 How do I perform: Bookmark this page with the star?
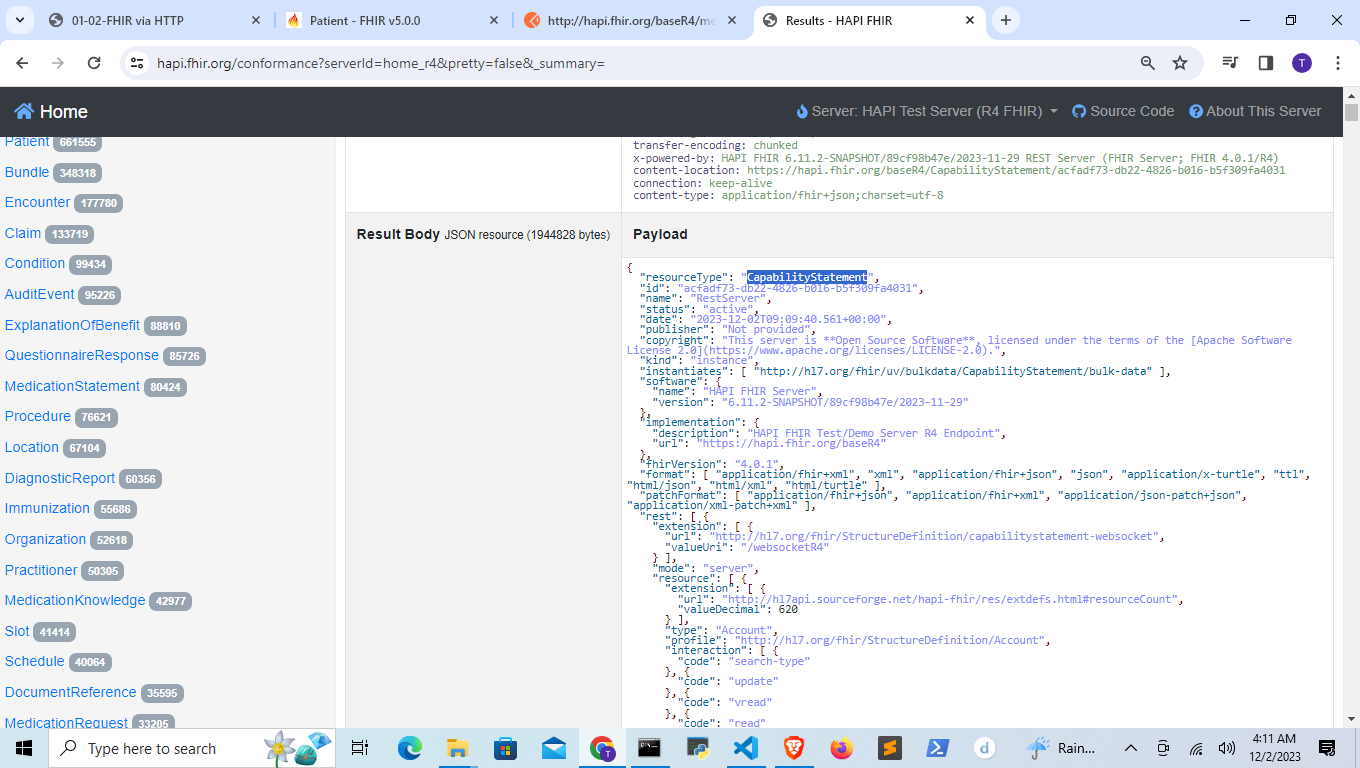[x=1180, y=63]
